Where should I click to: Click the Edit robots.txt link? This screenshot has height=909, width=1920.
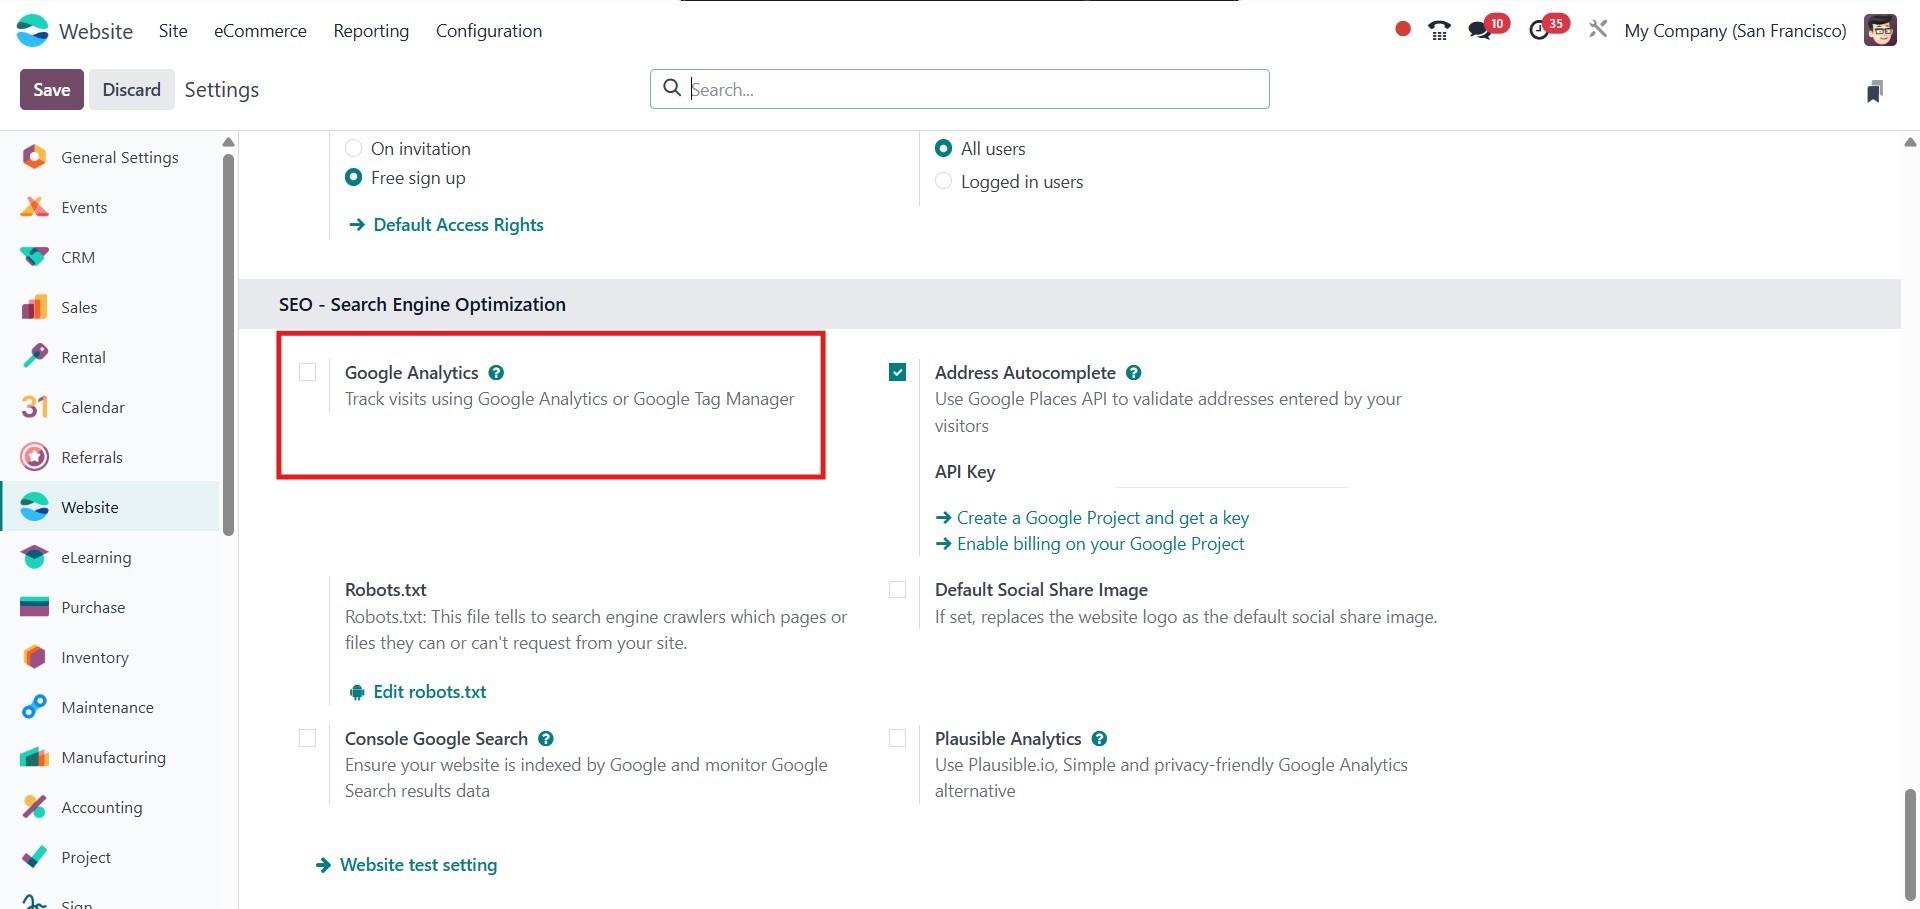pyautogui.click(x=417, y=692)
